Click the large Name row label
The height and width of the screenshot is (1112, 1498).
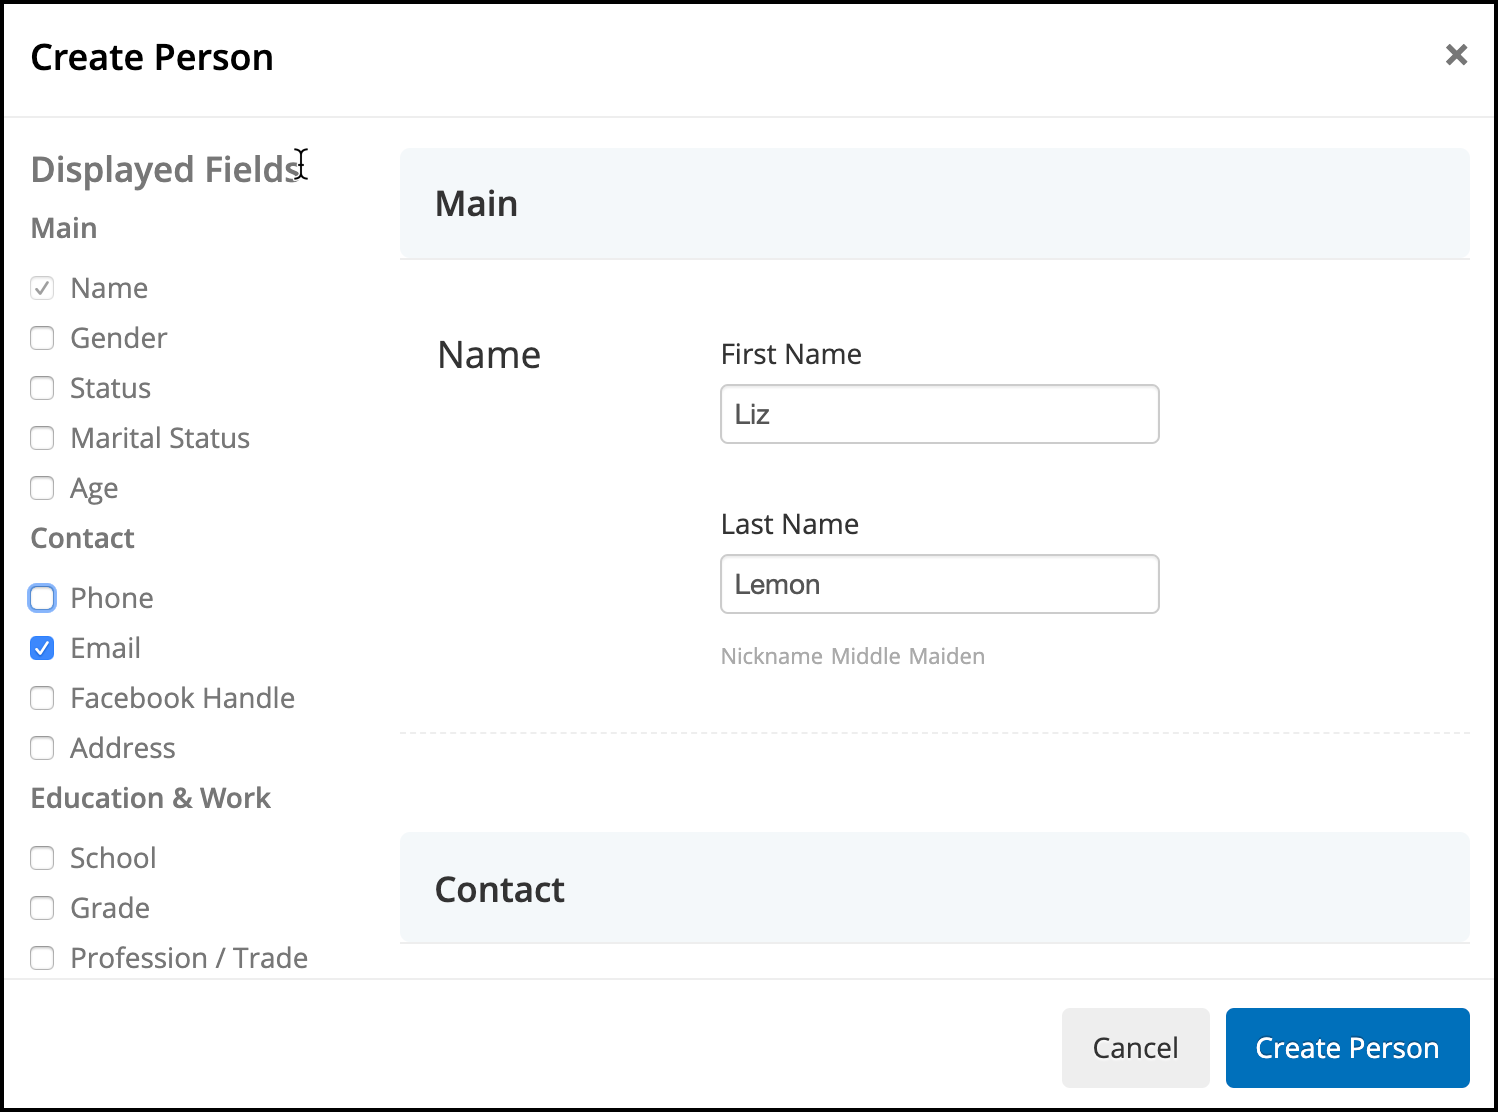tap(489, 355)
